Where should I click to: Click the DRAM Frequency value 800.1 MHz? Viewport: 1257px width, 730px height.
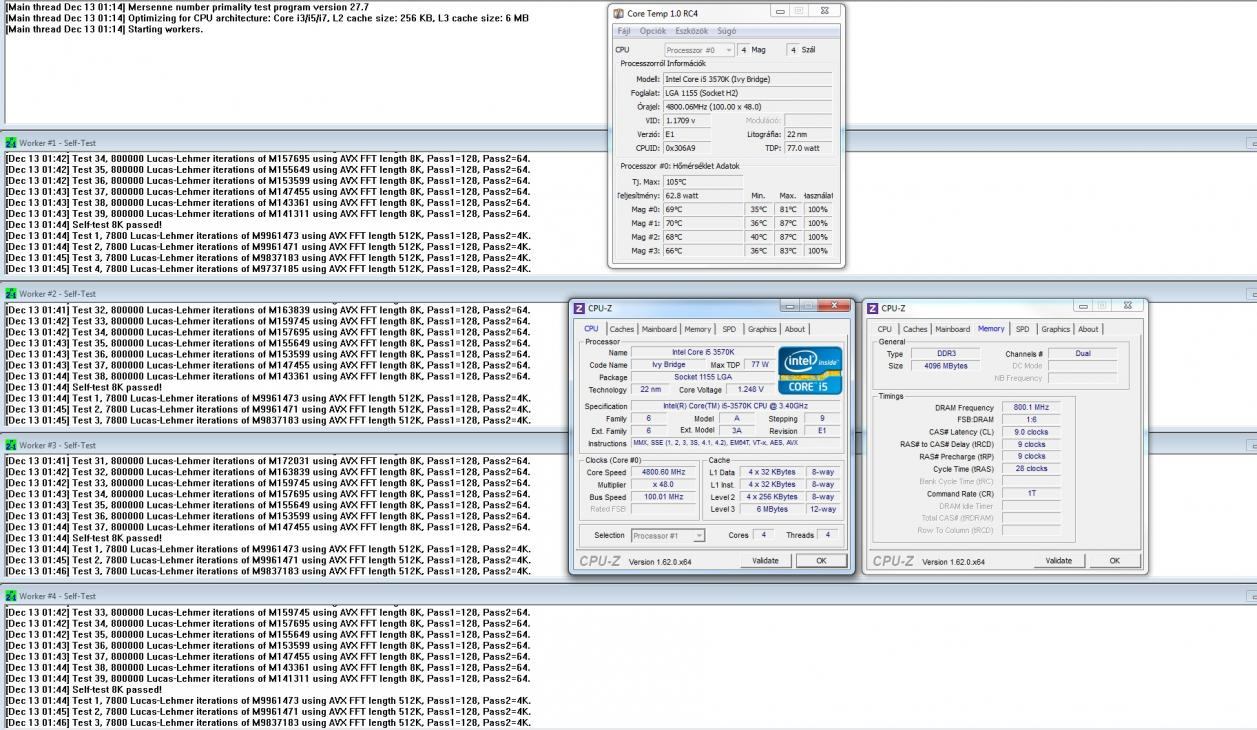(x=1031, y=408)
